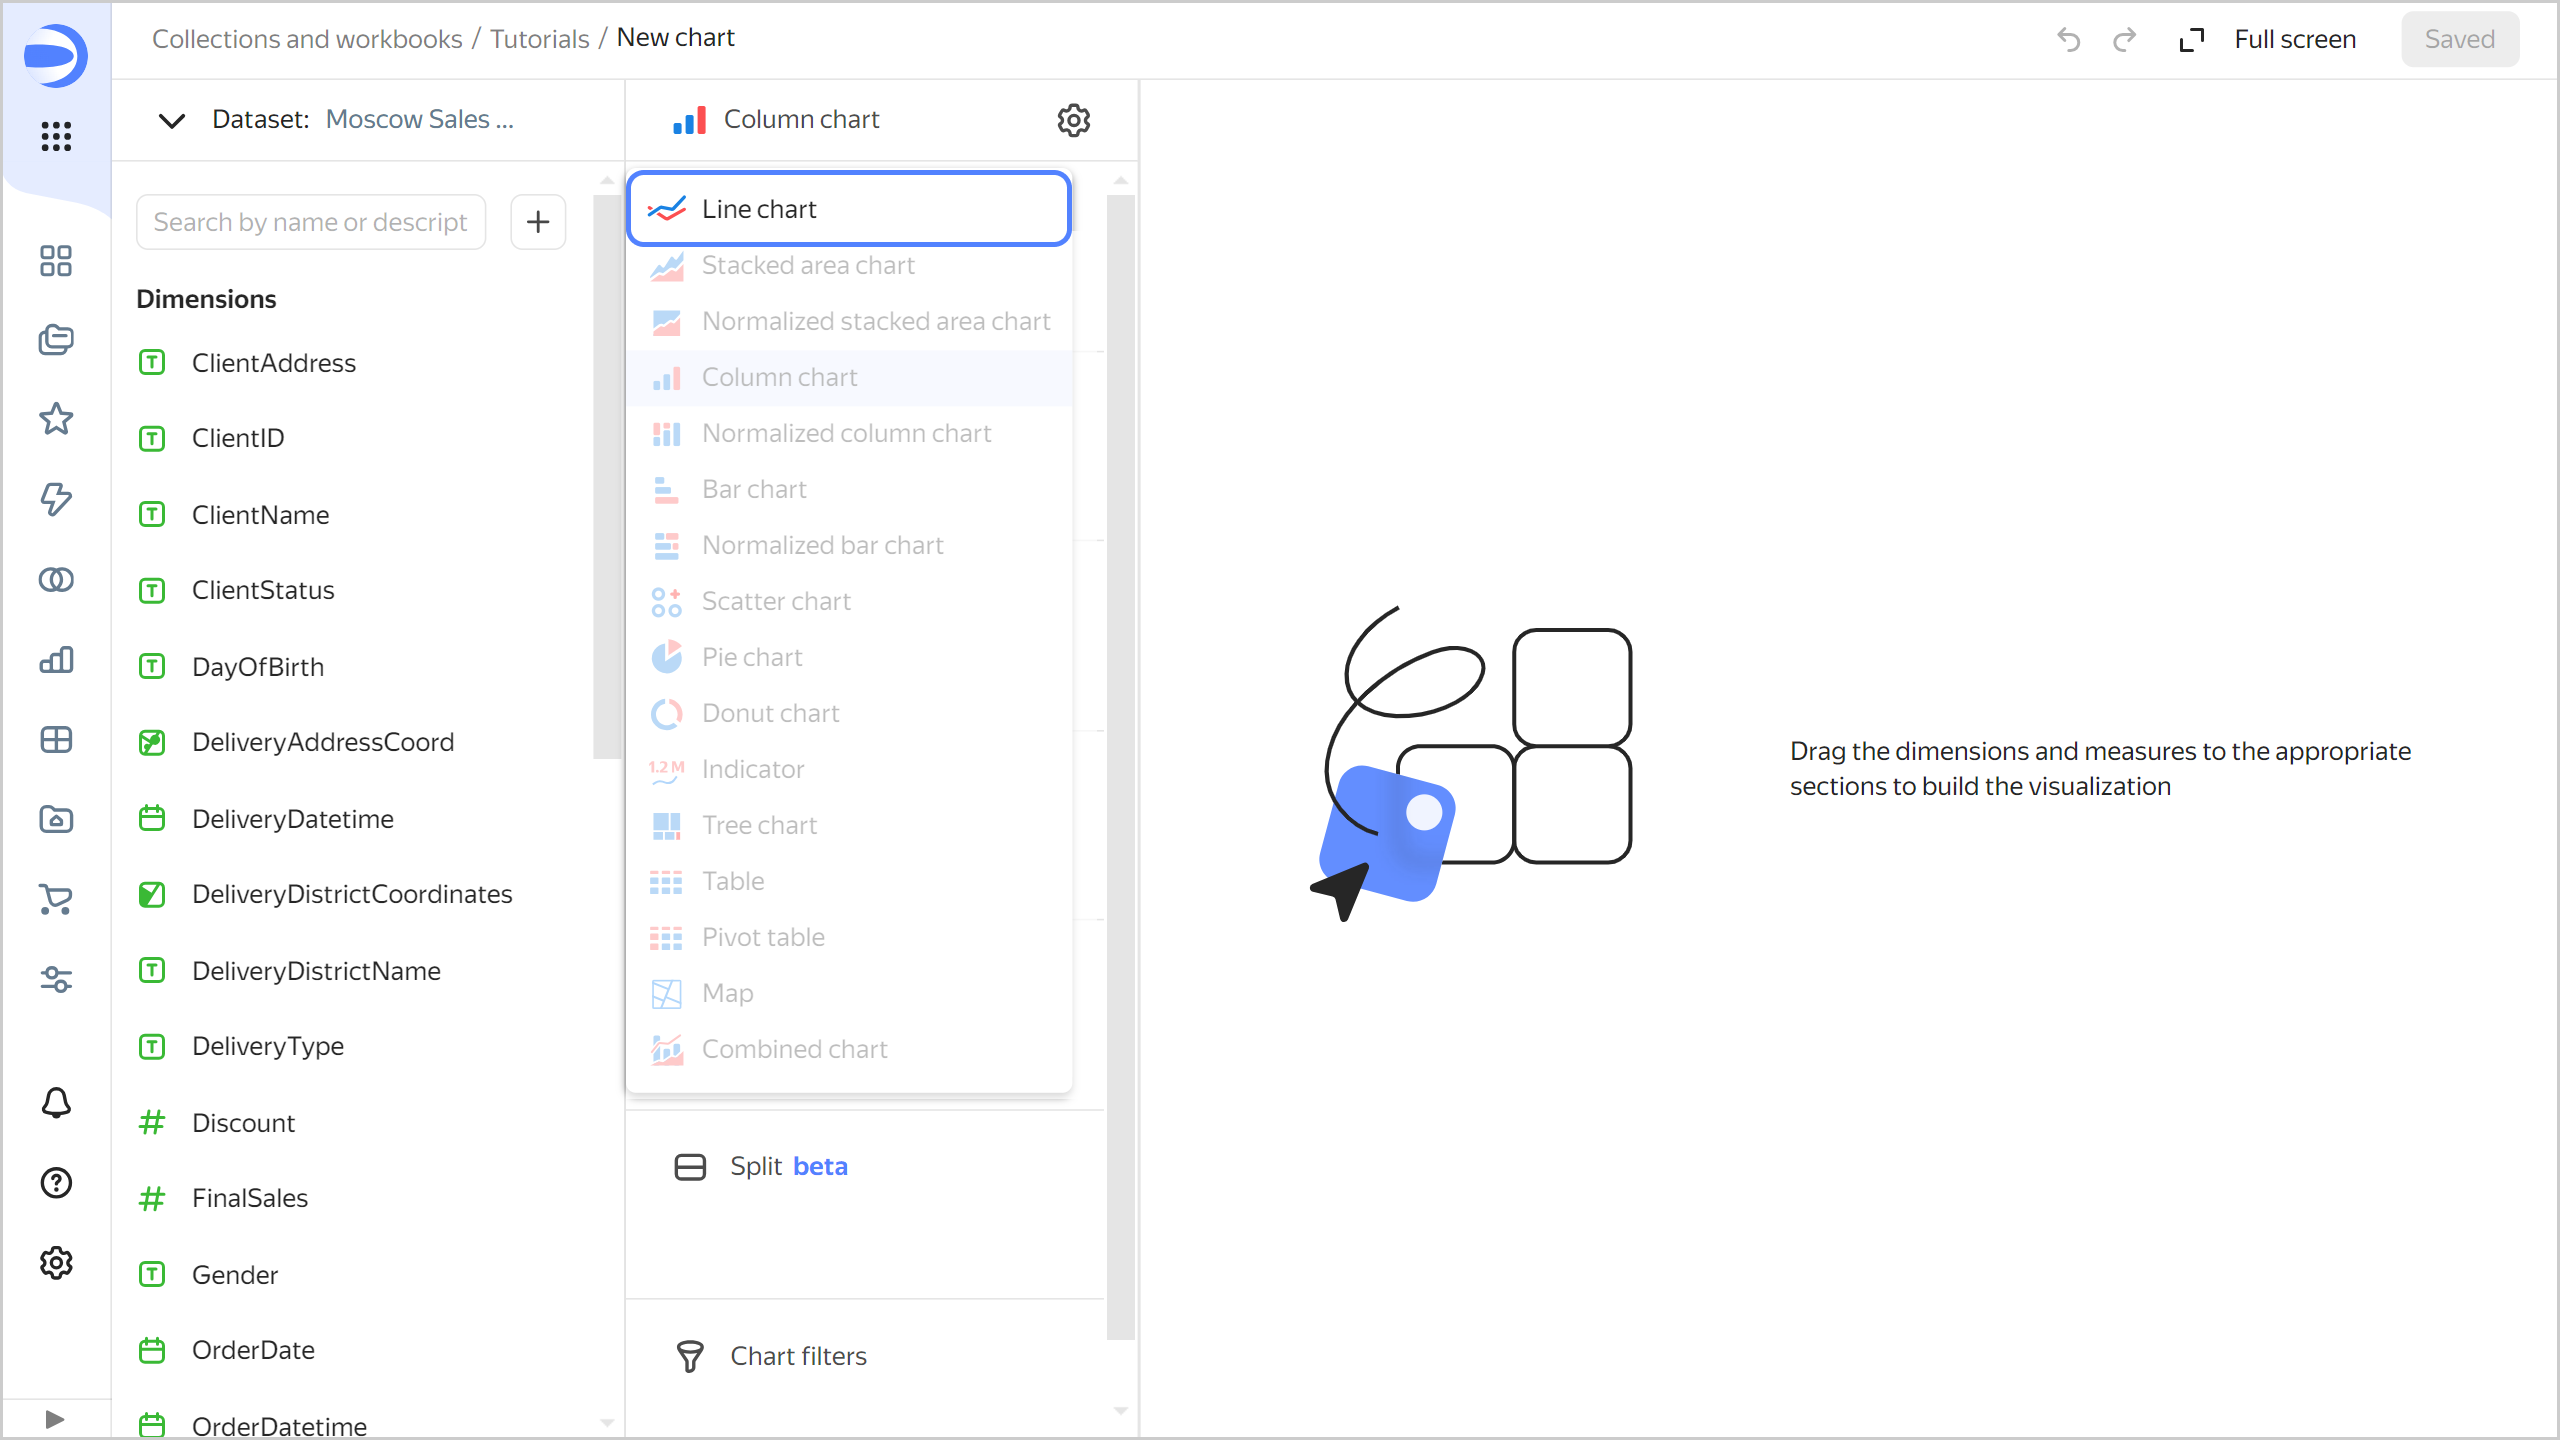The image size is (2560, 1440).
Task: Open the notifications bell icon
Action: click(56, 1103)
